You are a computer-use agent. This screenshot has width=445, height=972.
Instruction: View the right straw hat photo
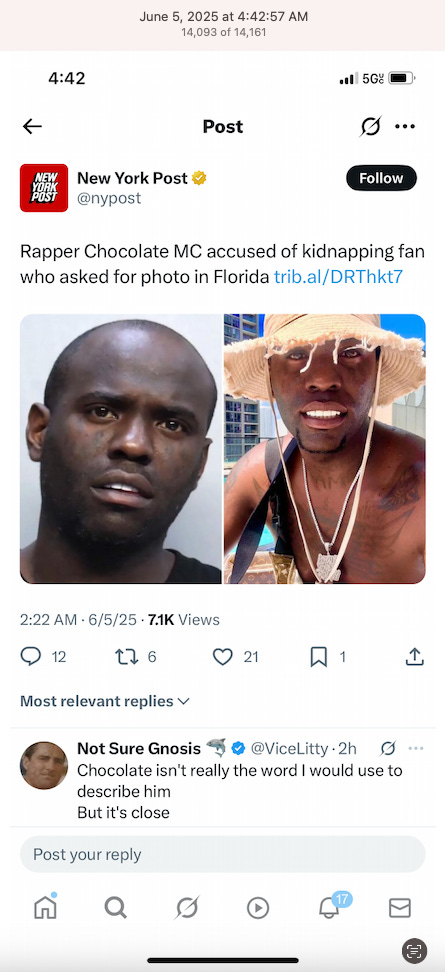pos(325,449)
